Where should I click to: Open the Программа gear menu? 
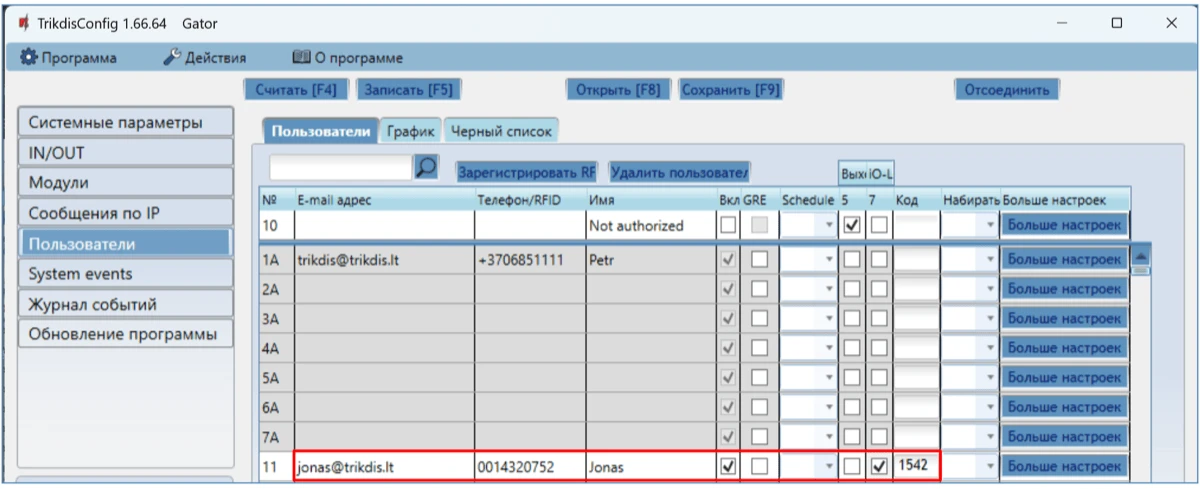pyautogui.click(x=69, y=58)
